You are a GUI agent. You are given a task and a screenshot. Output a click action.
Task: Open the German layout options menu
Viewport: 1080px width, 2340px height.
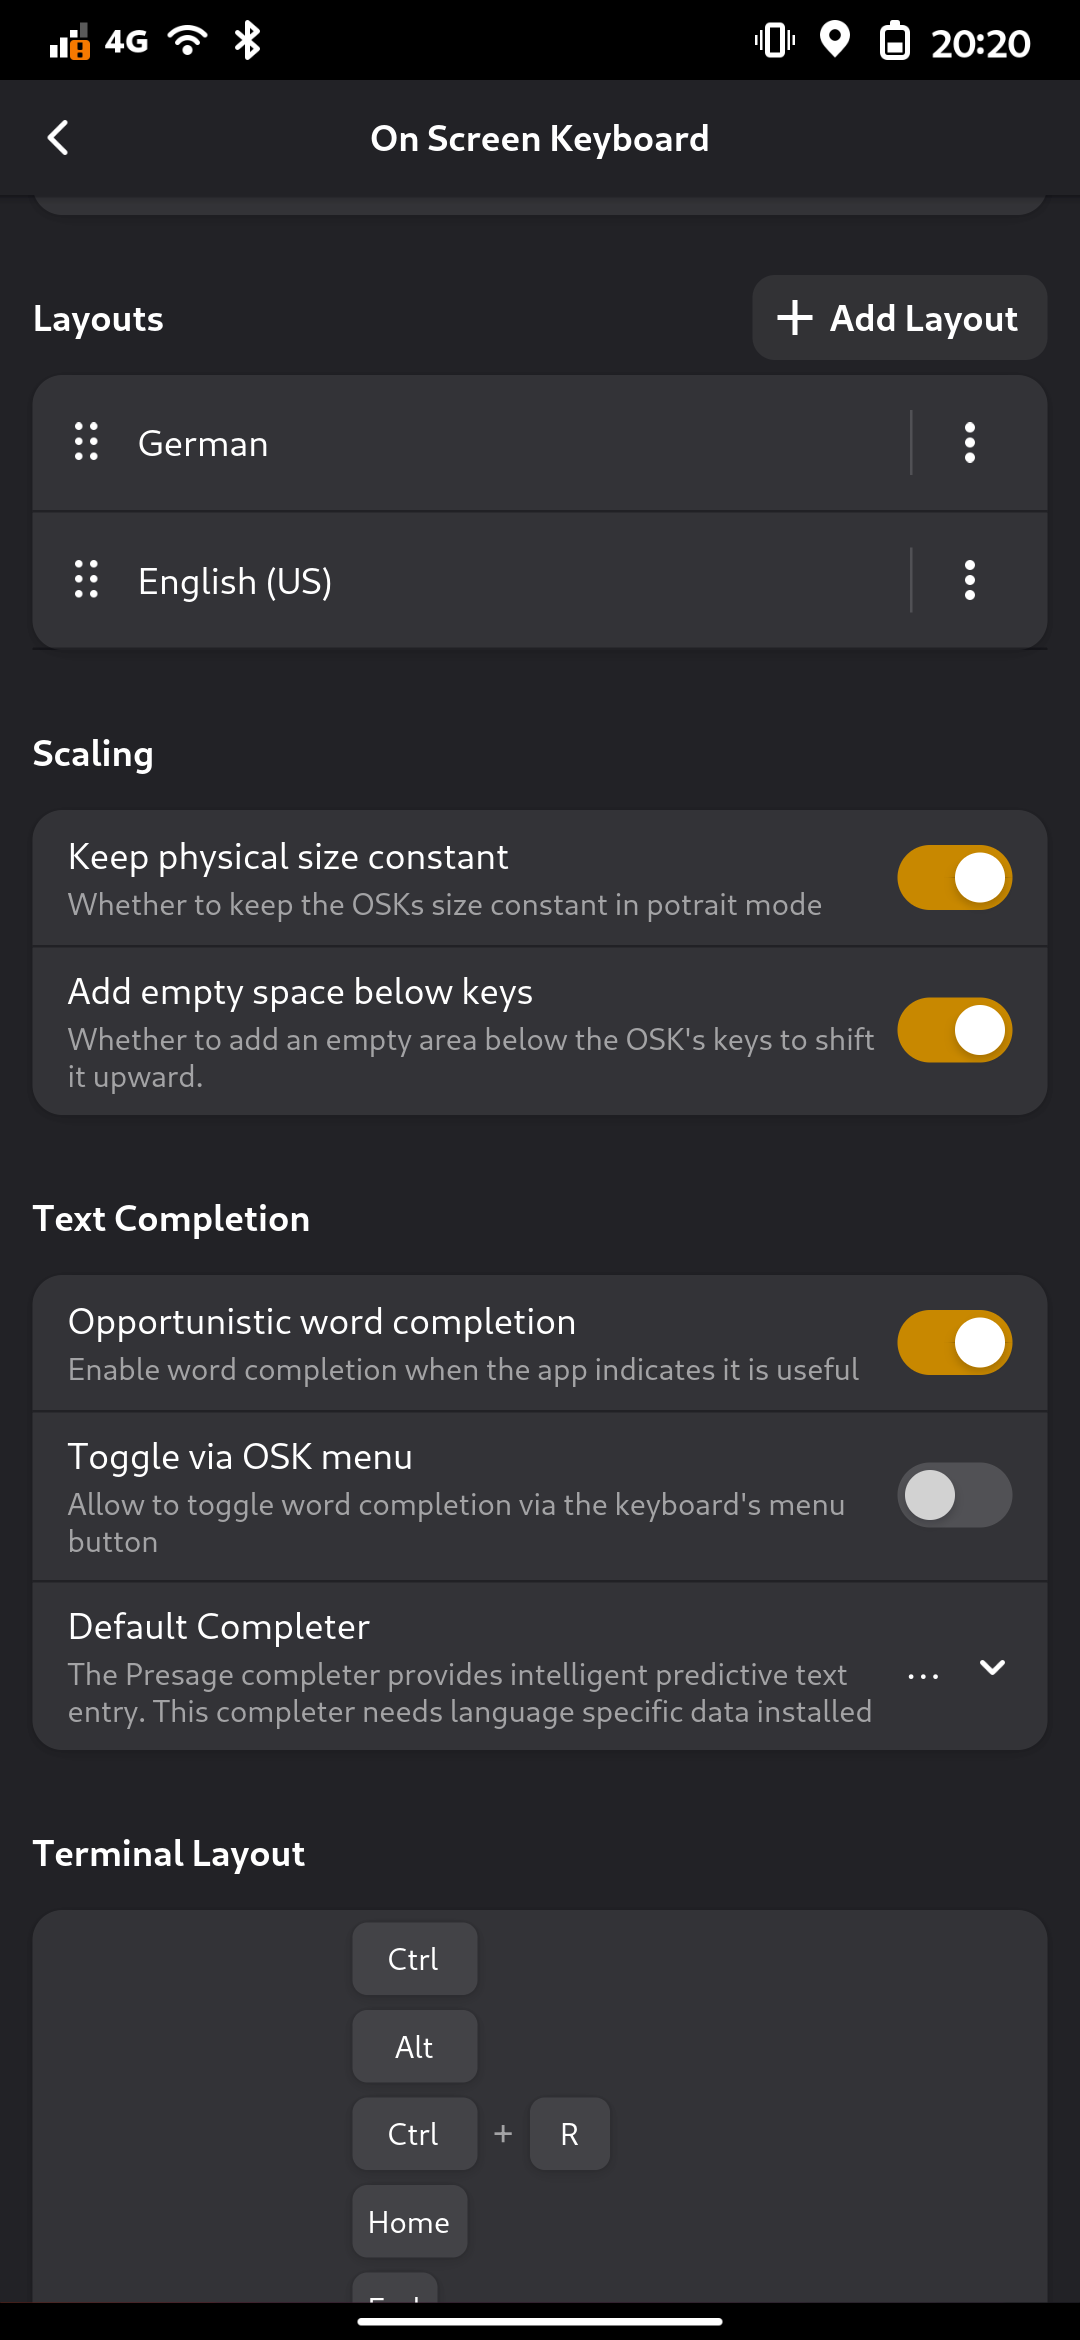[x=969, y=443]
